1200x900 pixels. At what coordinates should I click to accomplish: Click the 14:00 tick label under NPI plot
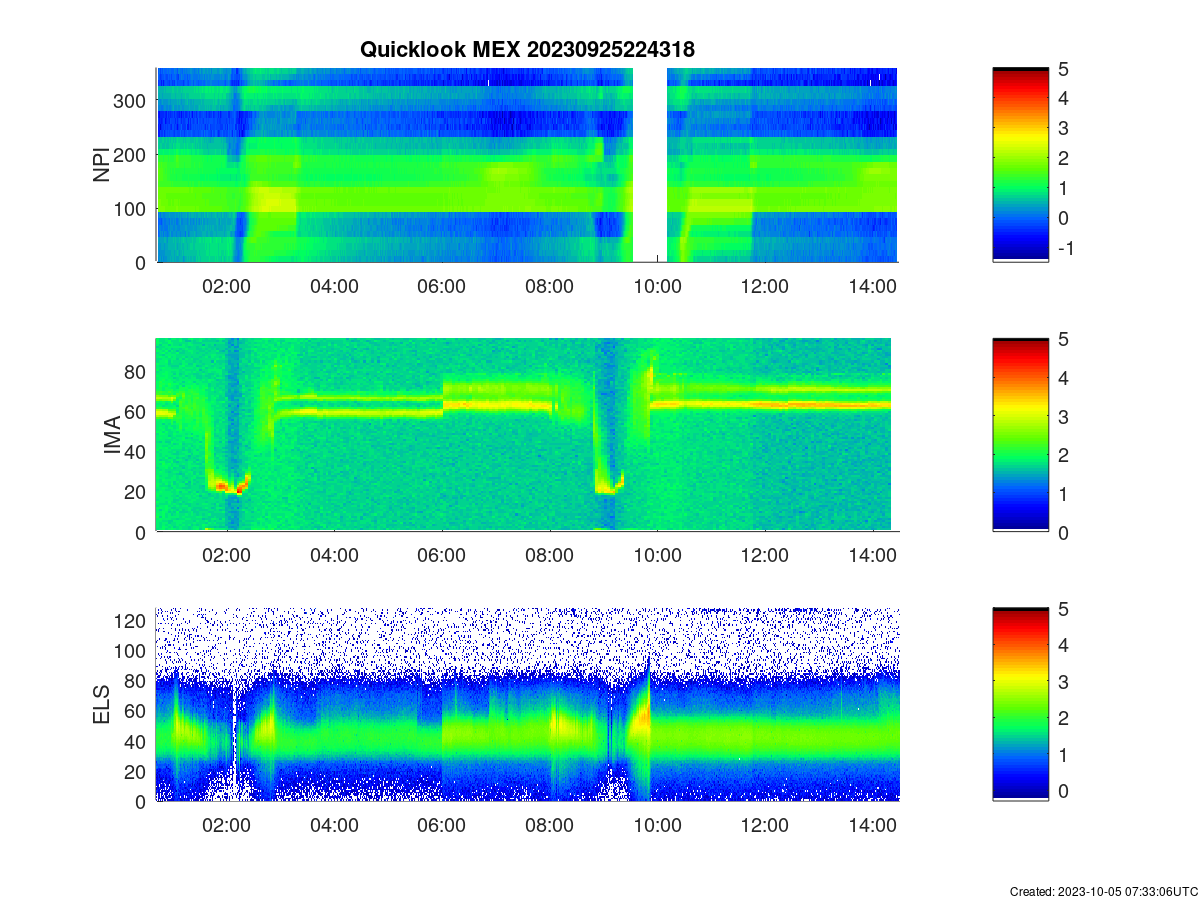872,286
